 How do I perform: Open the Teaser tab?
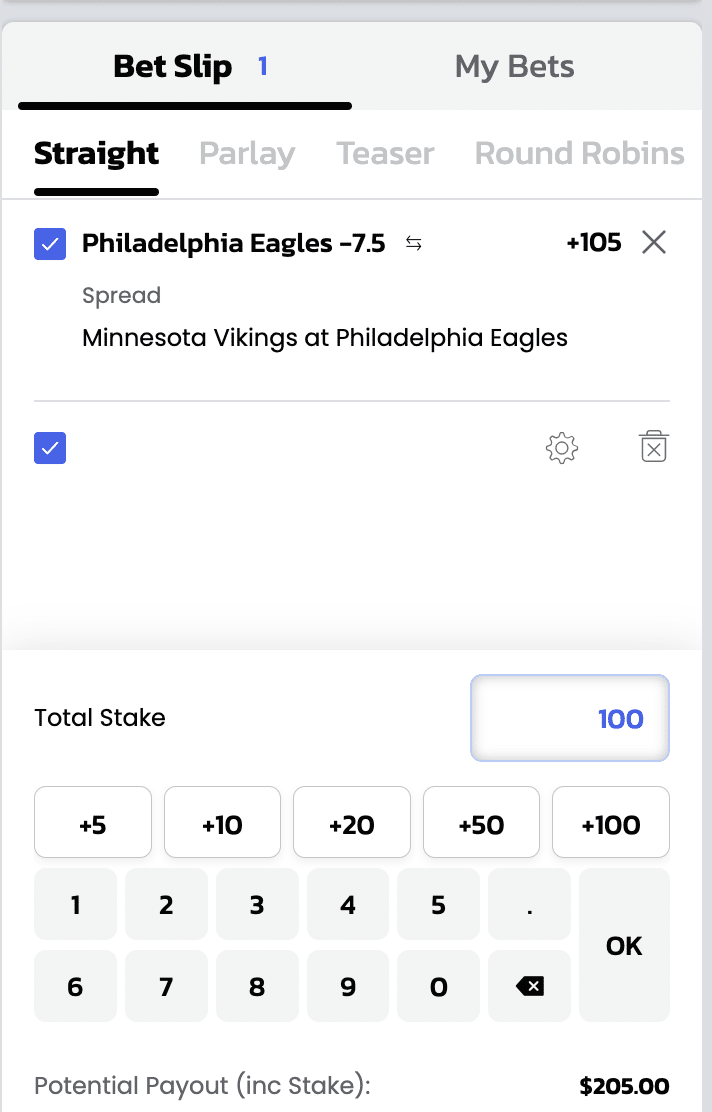click(x=385, y=153)
